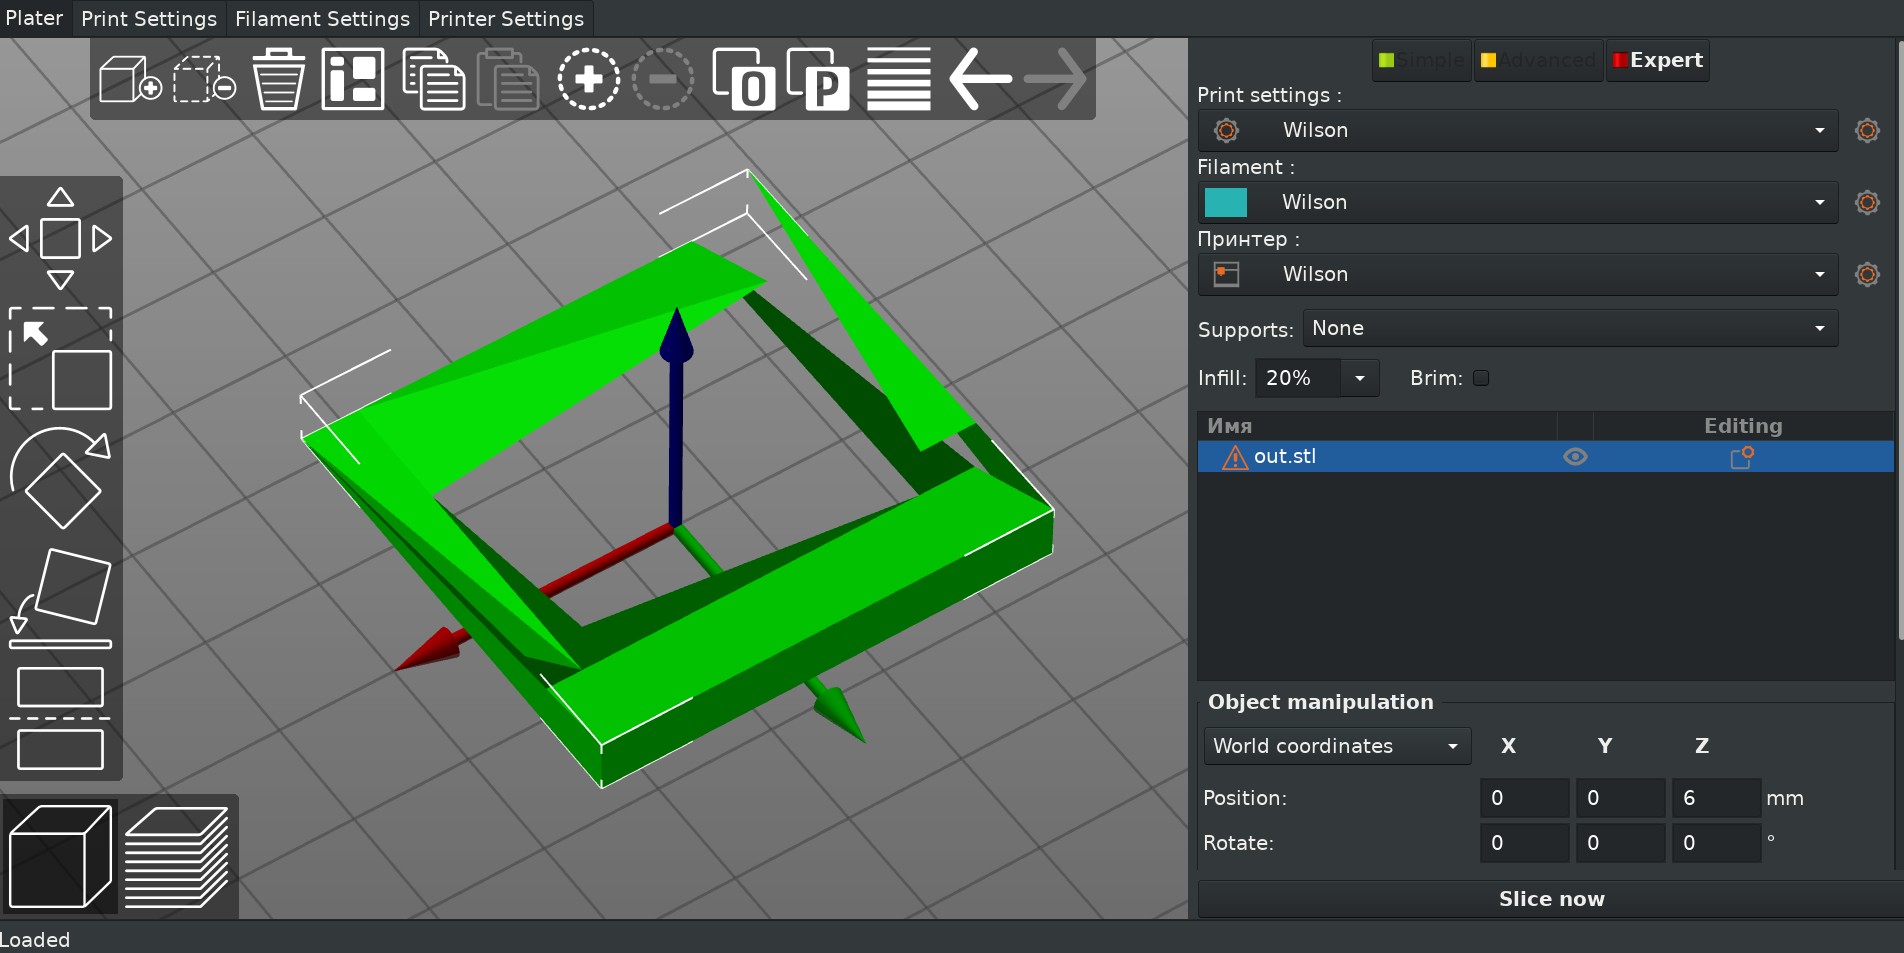Open the Infill percentage dropdown arrow
This screenshot has width=1904, height=953.
pyautogui.click(x=1359, y=378)
